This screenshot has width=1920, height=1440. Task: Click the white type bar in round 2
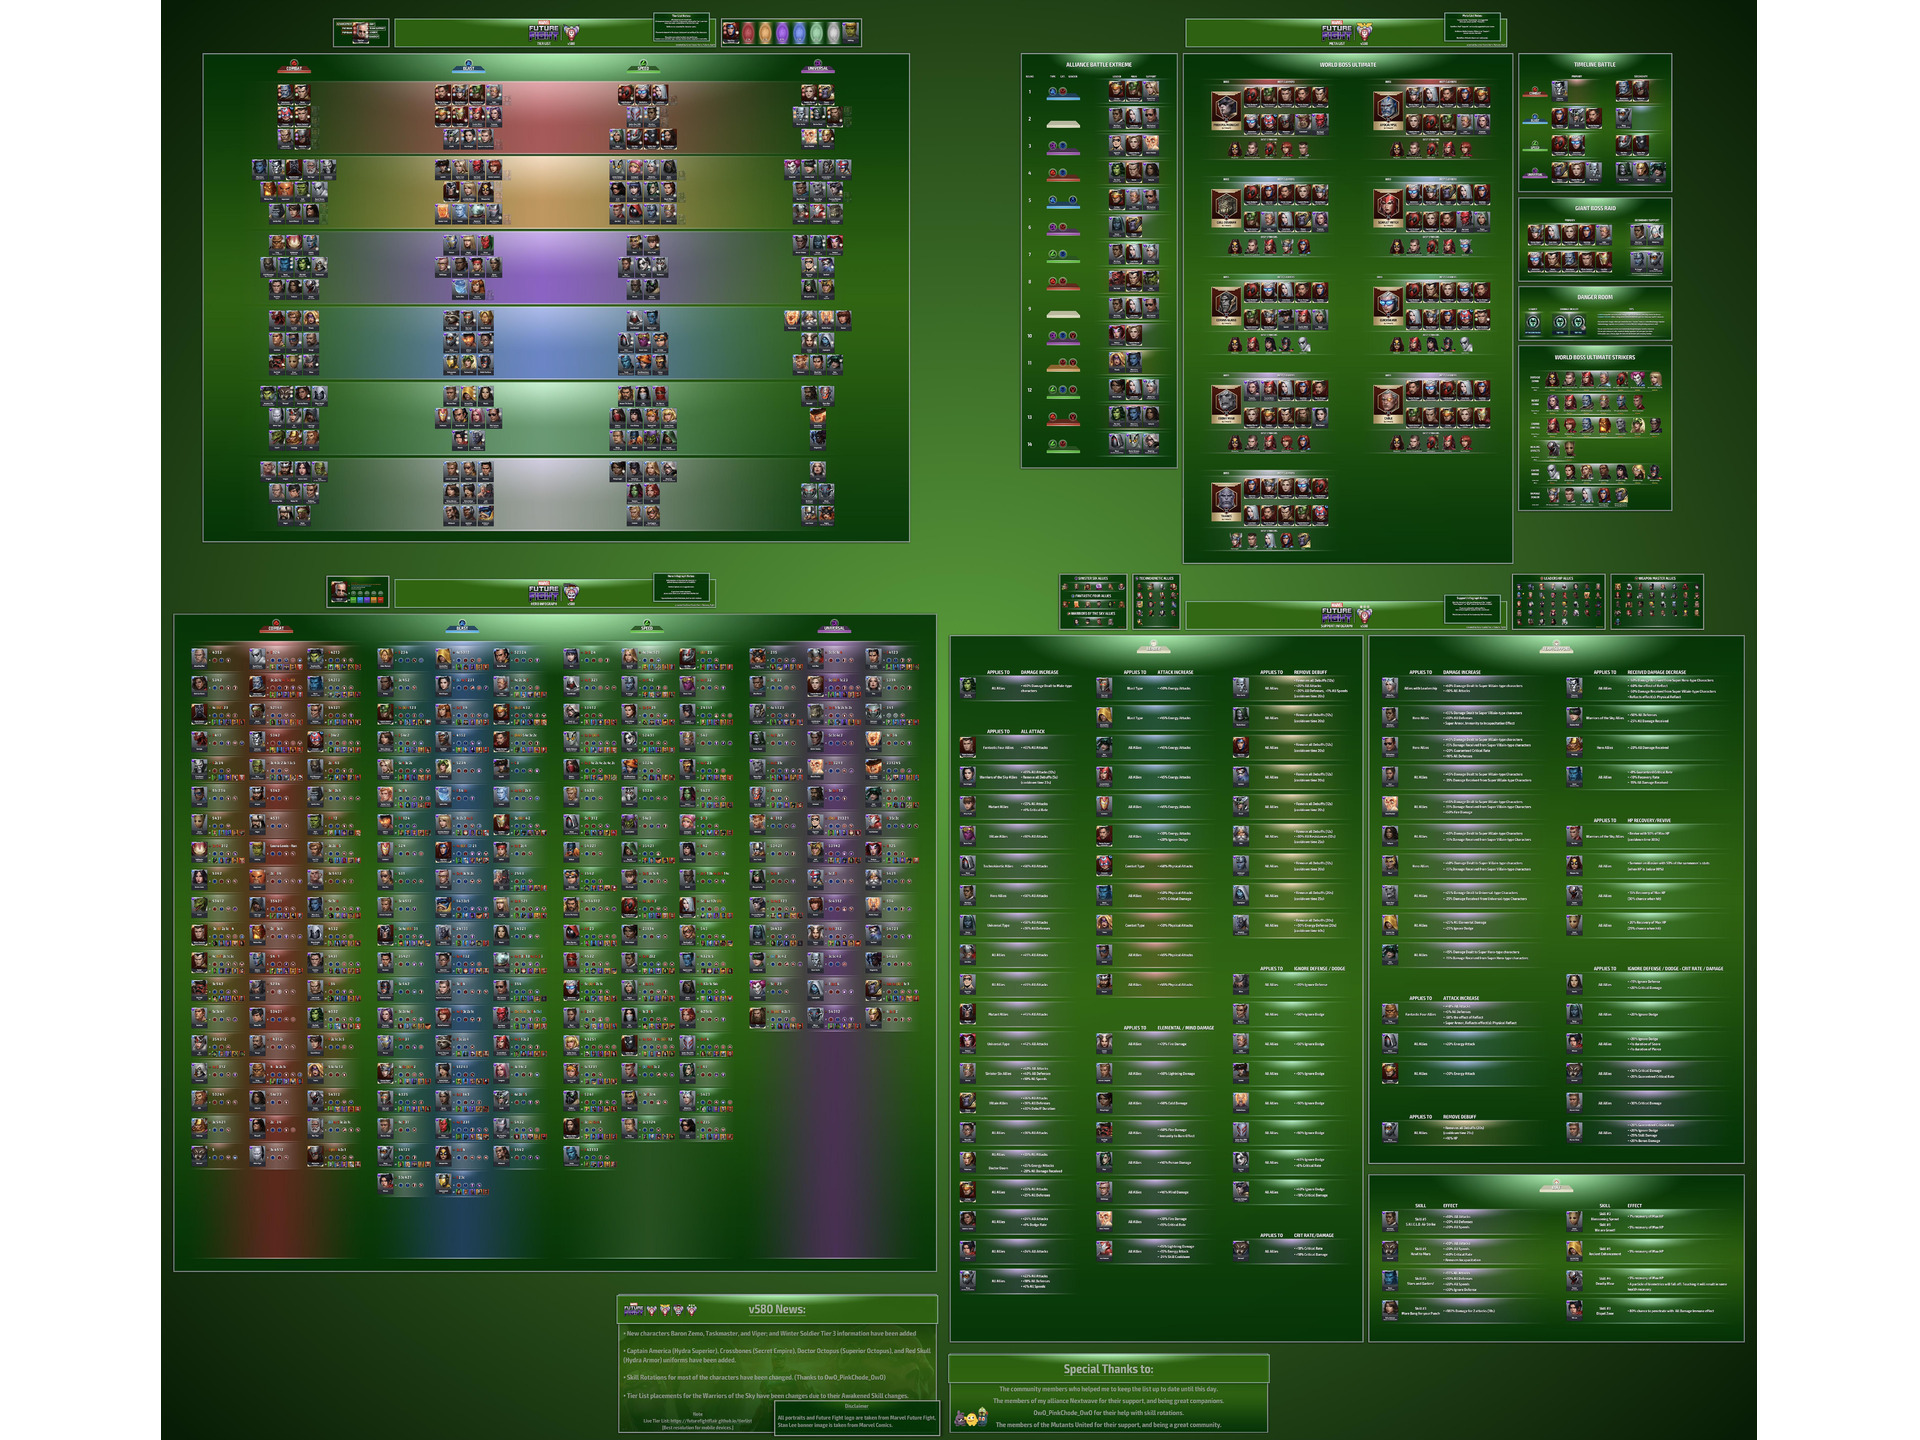pos(1063,125)
